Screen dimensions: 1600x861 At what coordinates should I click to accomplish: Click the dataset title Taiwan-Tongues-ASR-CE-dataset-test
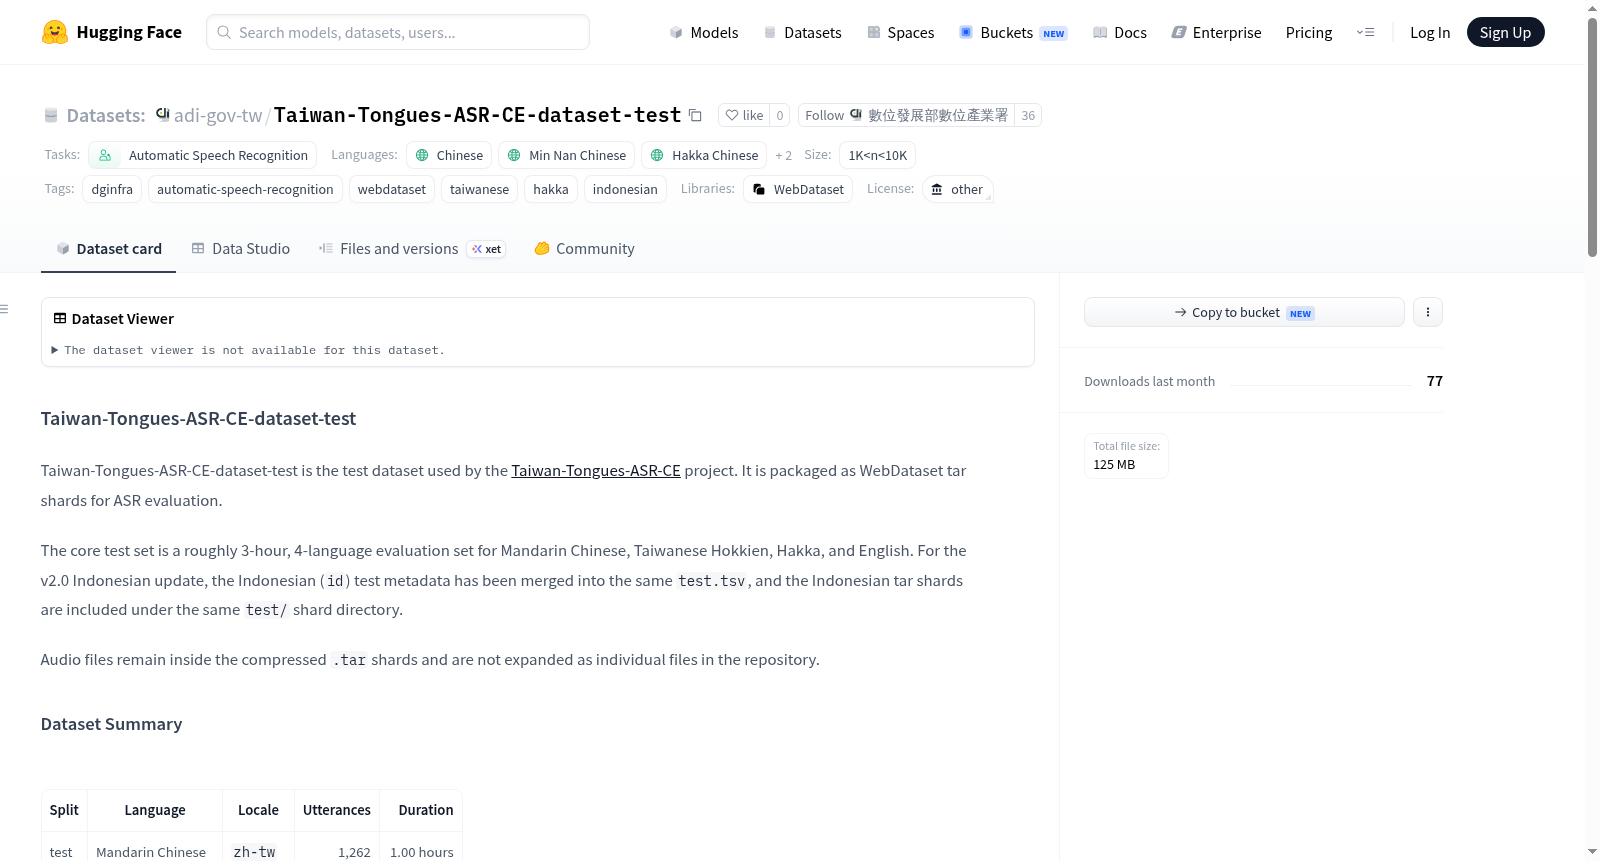click(477, 115)
